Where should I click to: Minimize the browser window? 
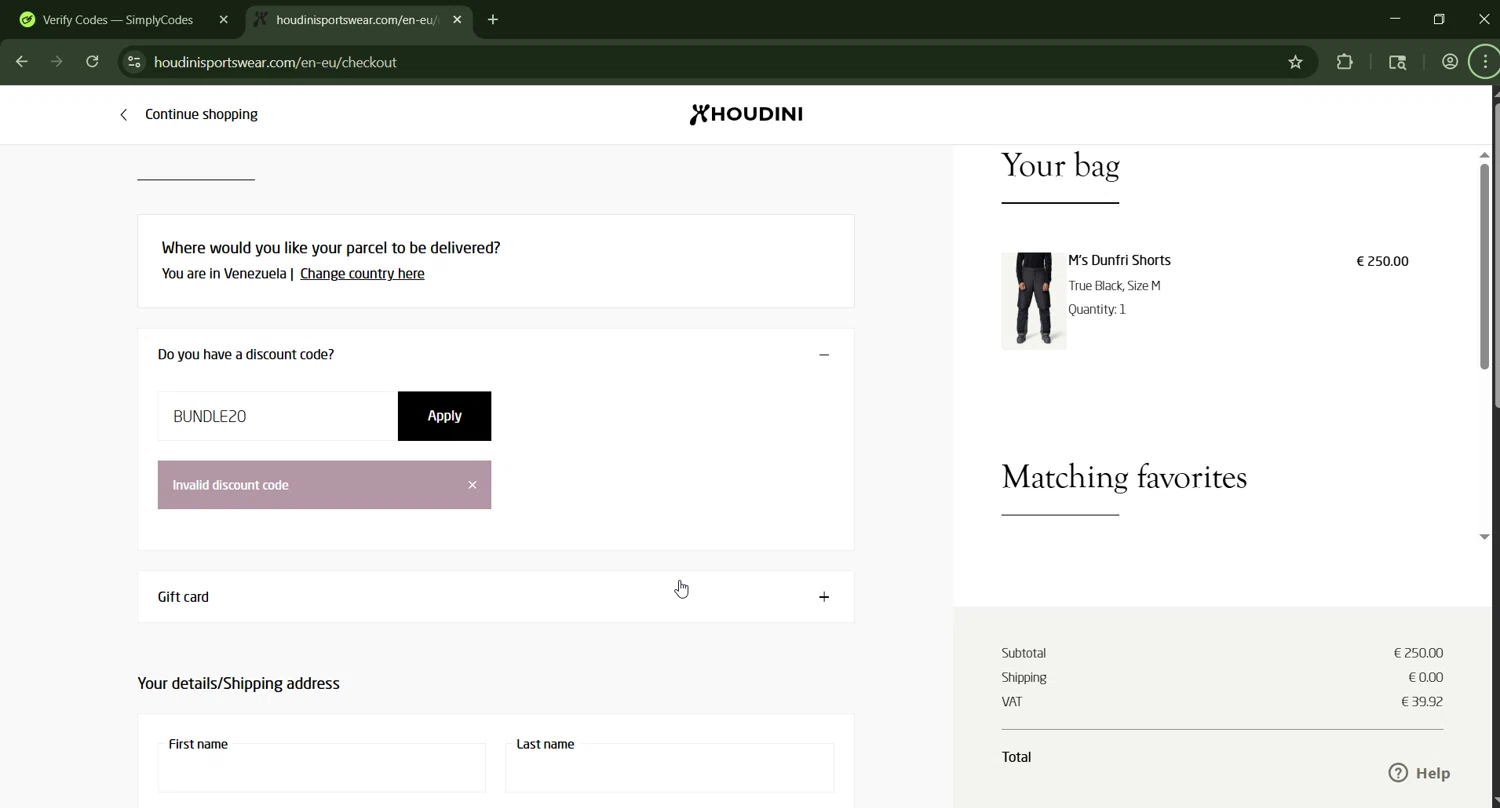click(1395, 19)
